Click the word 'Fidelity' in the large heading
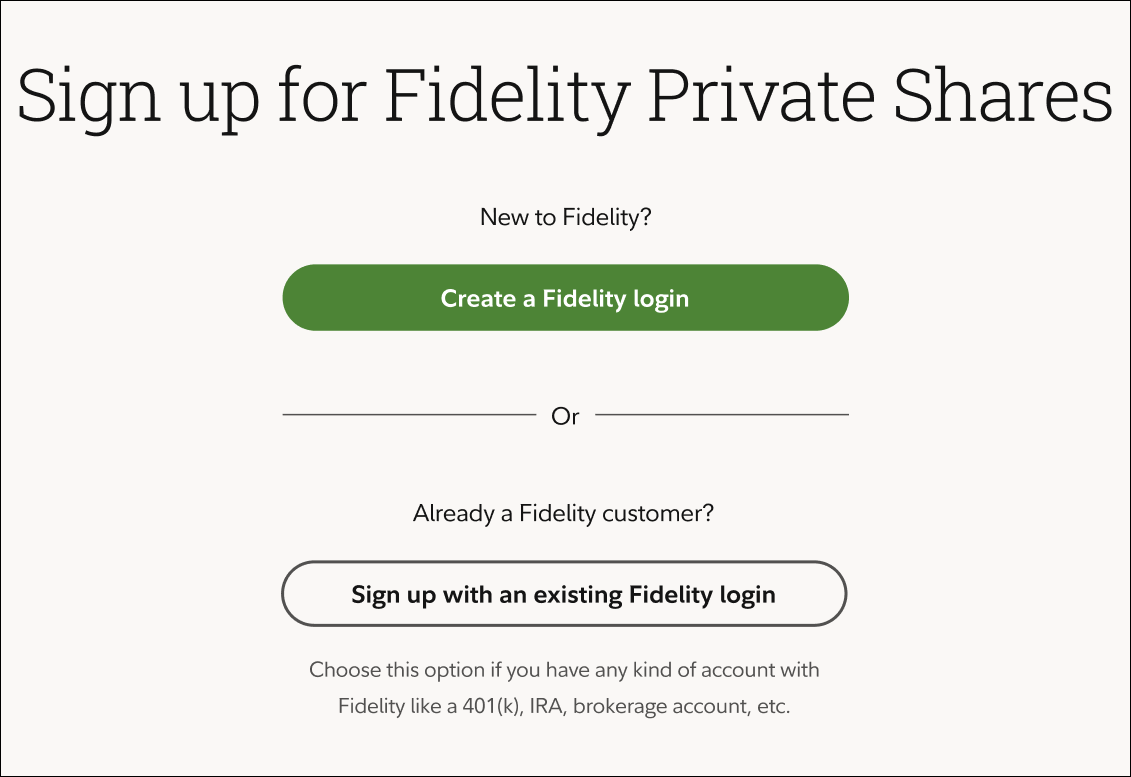1131x777 pixels. 507,96
